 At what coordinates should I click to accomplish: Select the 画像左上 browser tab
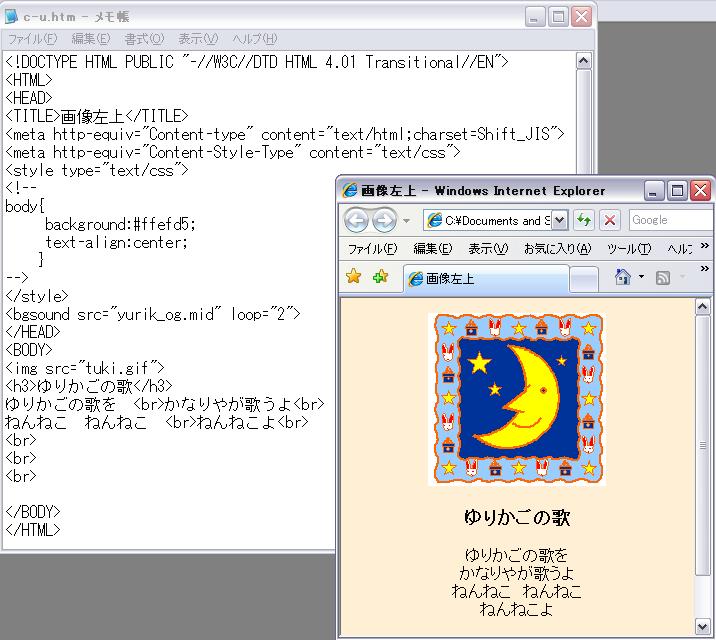pyautogui.click(x=486, y=278)
